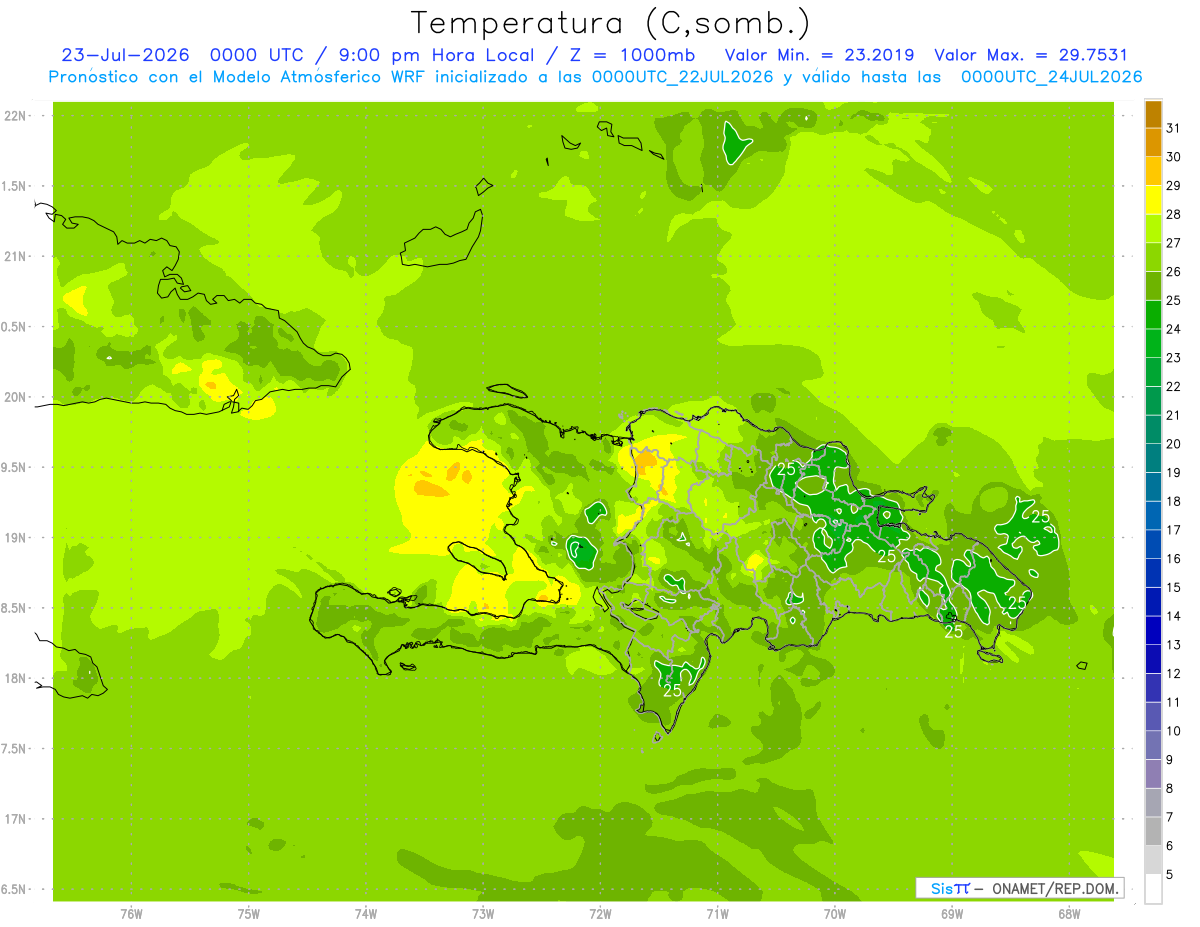Viewport: 1200px width, 927px height.
Task: Click the colorbar value '15'
Action: [1173, 588]
